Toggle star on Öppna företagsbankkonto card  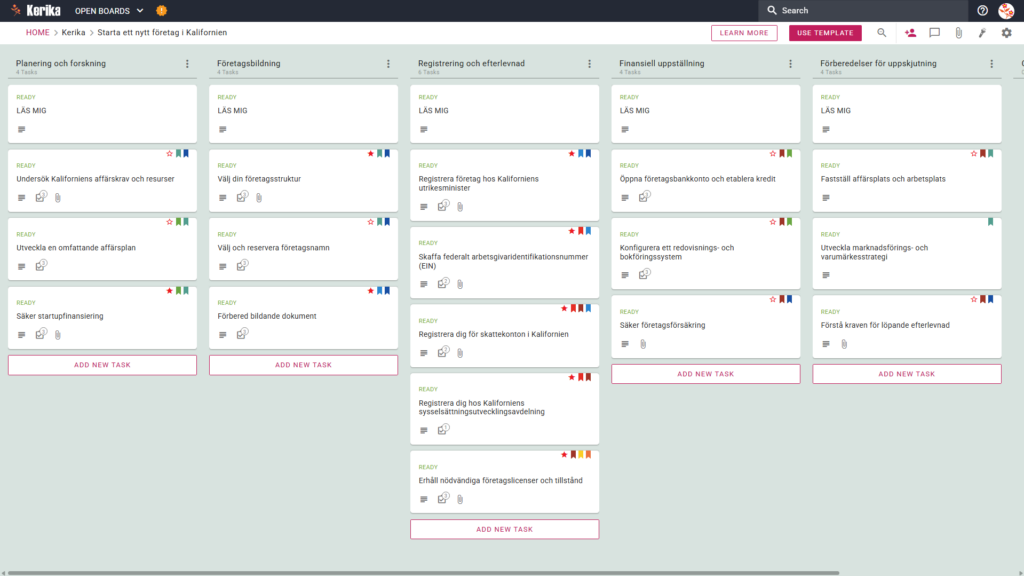[x=773, y=153]
